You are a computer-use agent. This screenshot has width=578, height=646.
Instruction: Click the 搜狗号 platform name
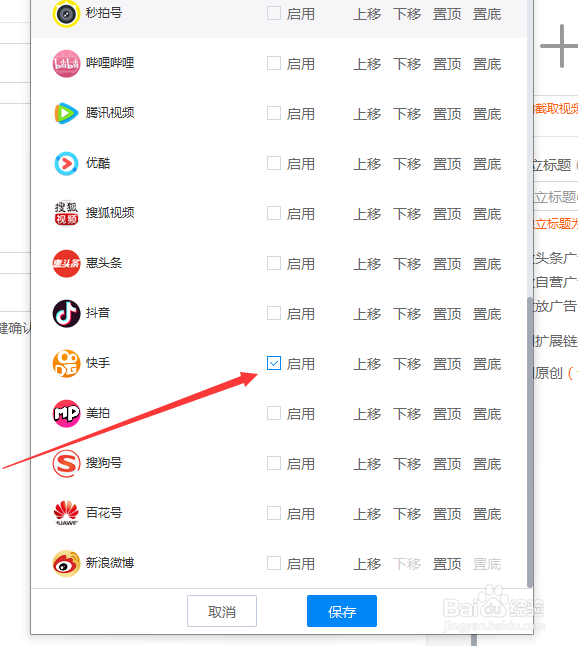point(104,463)
